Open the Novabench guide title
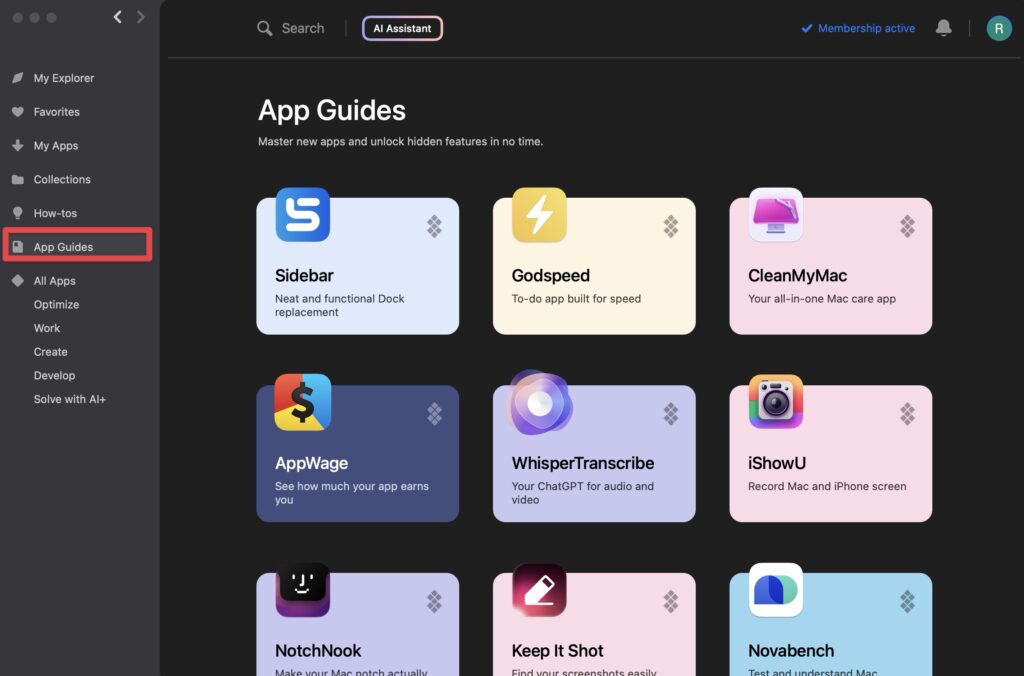This screenshot has width=1024, height=676. pyautogui.click(x=791, y=651)
